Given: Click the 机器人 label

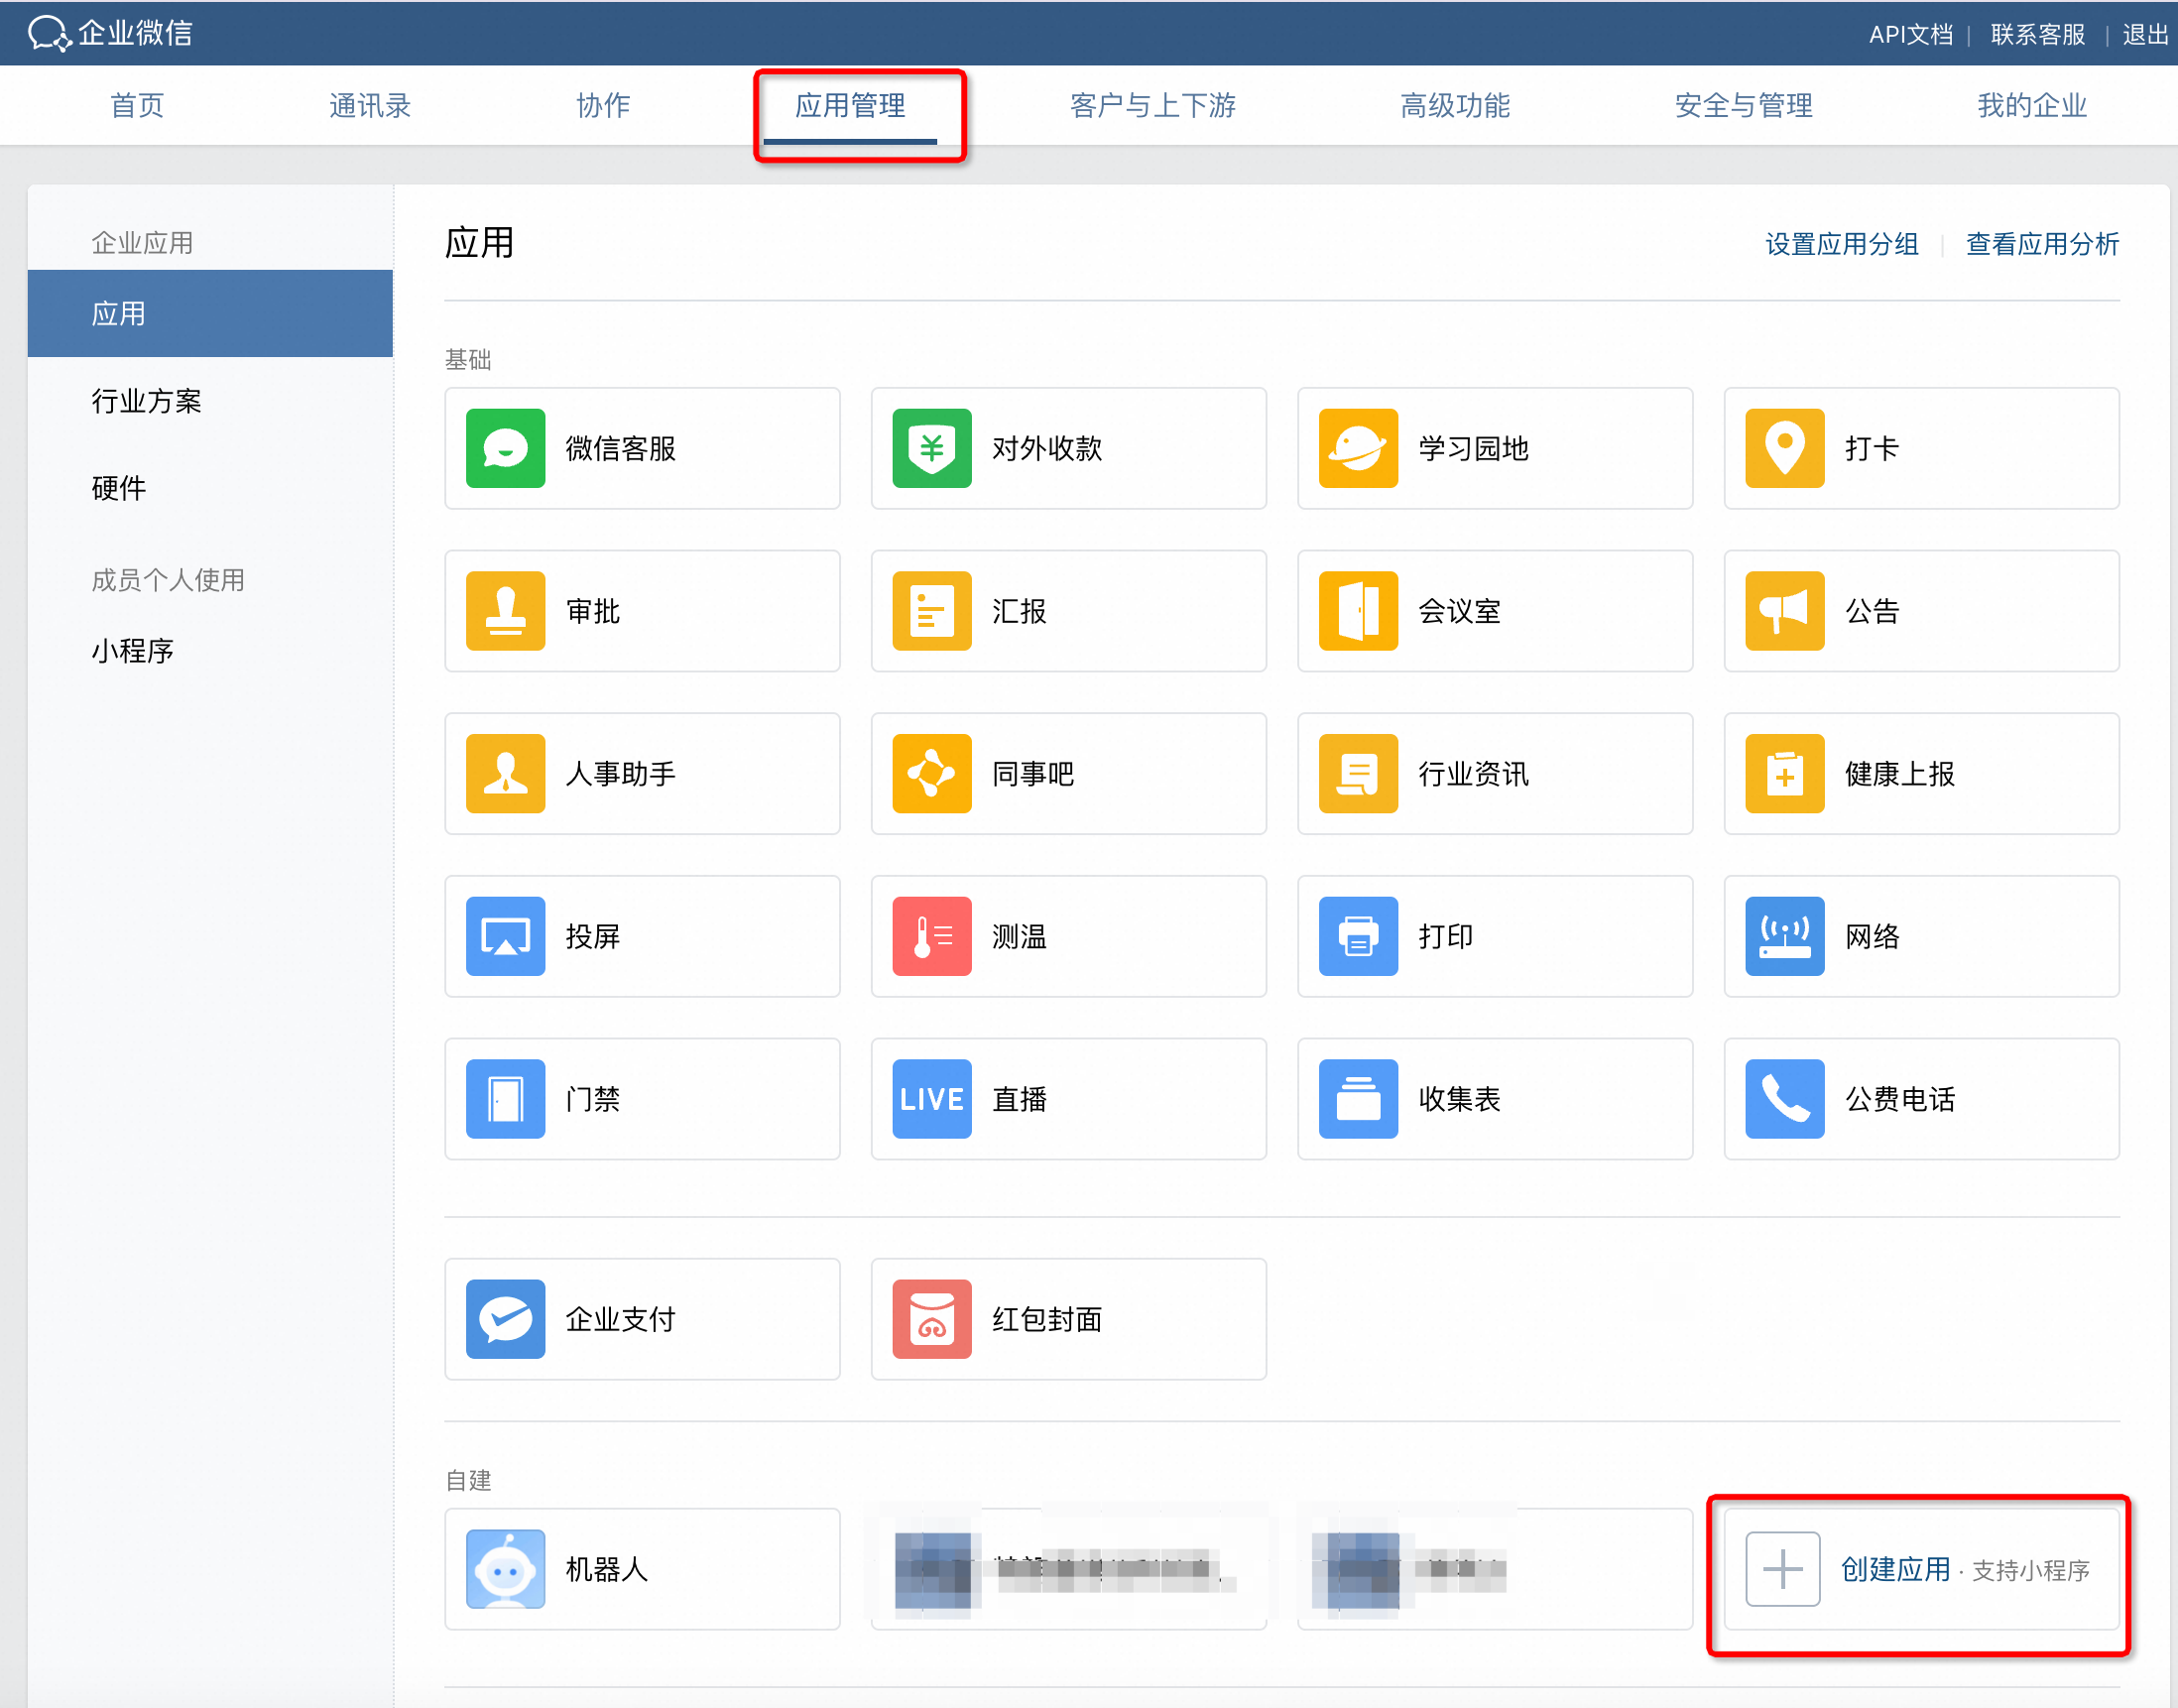Looking at the screenshot, I should pos(606,1569).
